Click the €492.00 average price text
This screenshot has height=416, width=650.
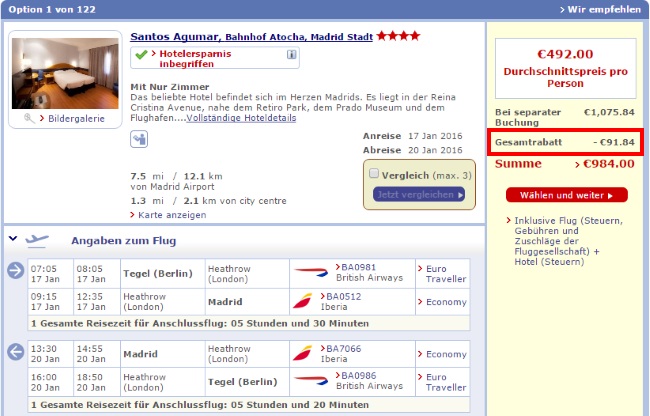tap(565, 54)
